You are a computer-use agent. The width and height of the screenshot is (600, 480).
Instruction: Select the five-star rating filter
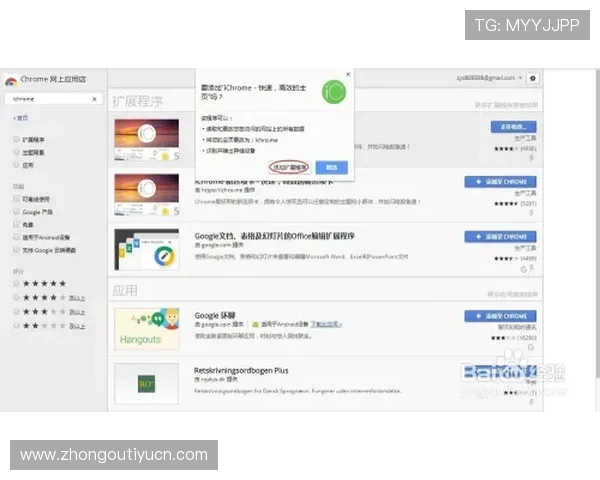(x=16, y=284)
